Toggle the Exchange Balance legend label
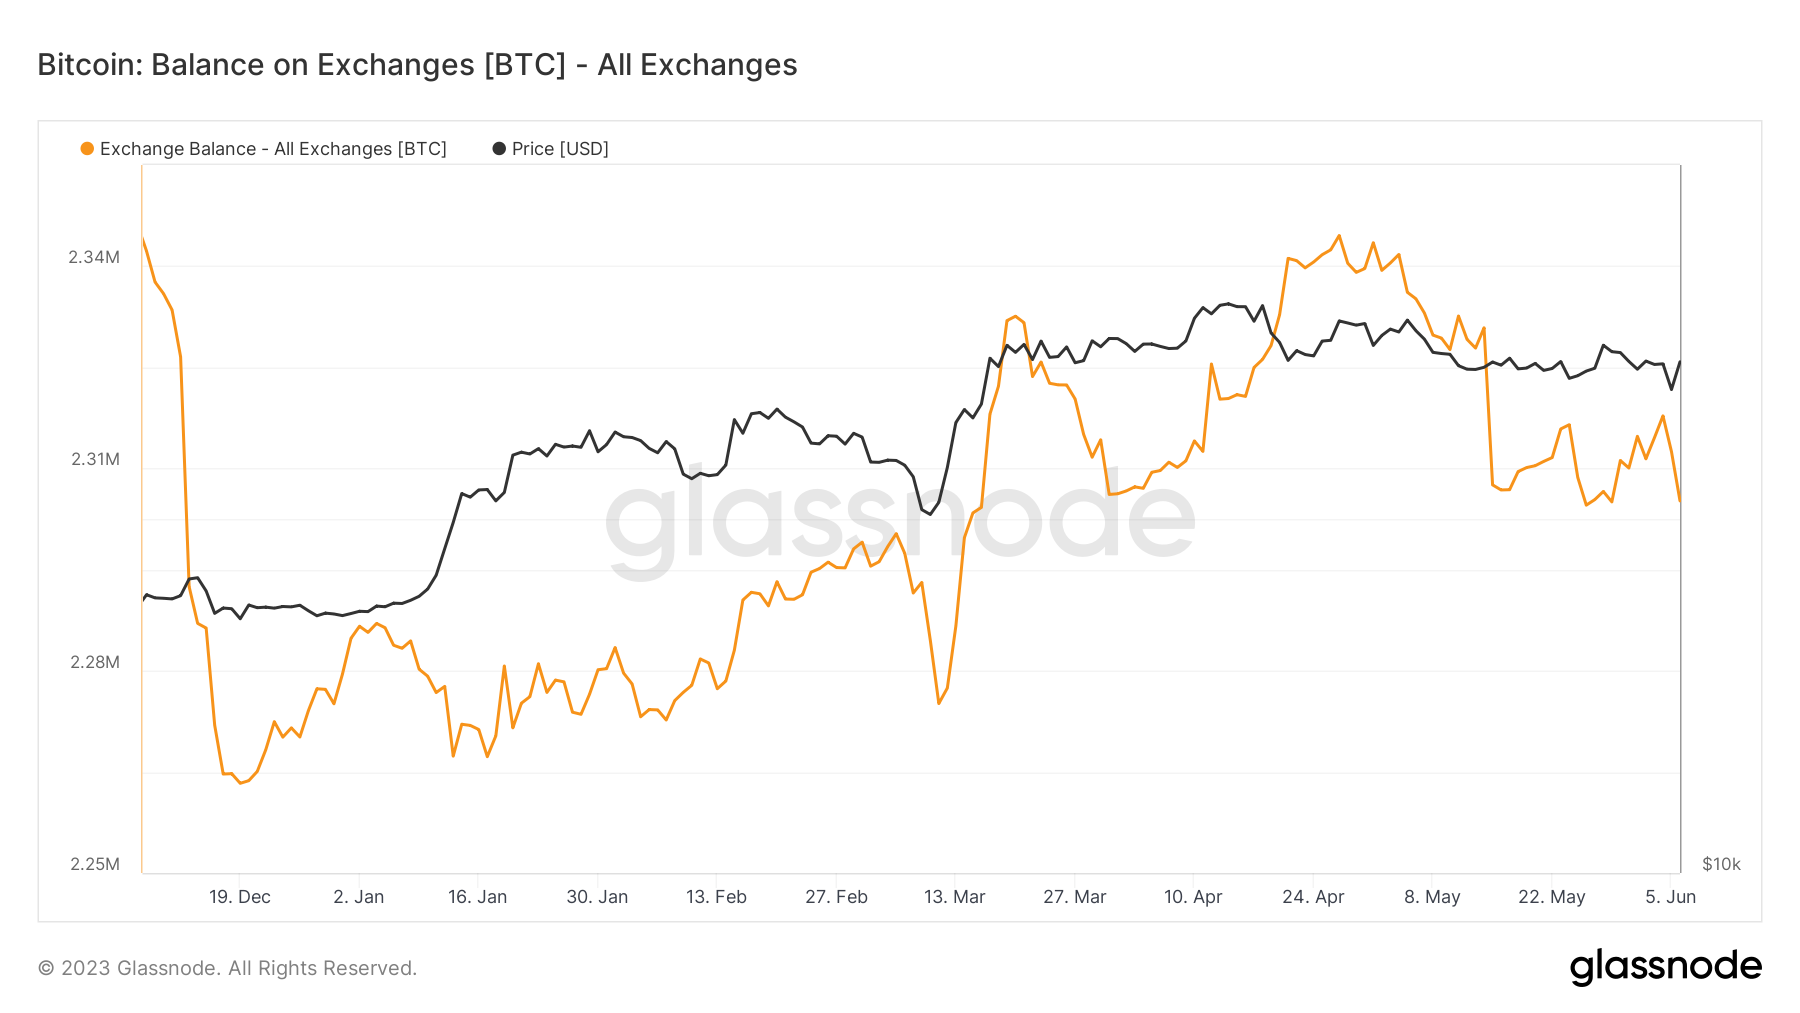 (x=273, y=149)
